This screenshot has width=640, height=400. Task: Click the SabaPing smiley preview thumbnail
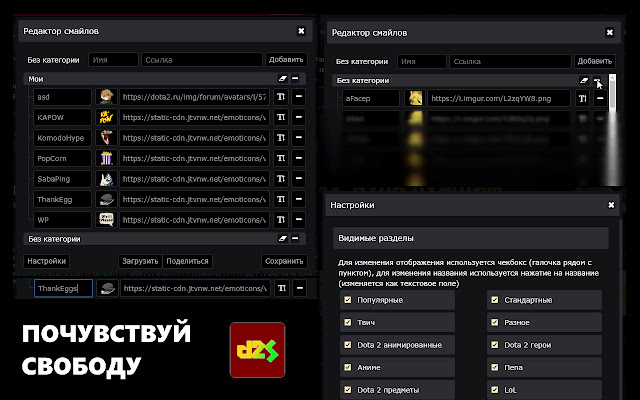pos(106,178)
